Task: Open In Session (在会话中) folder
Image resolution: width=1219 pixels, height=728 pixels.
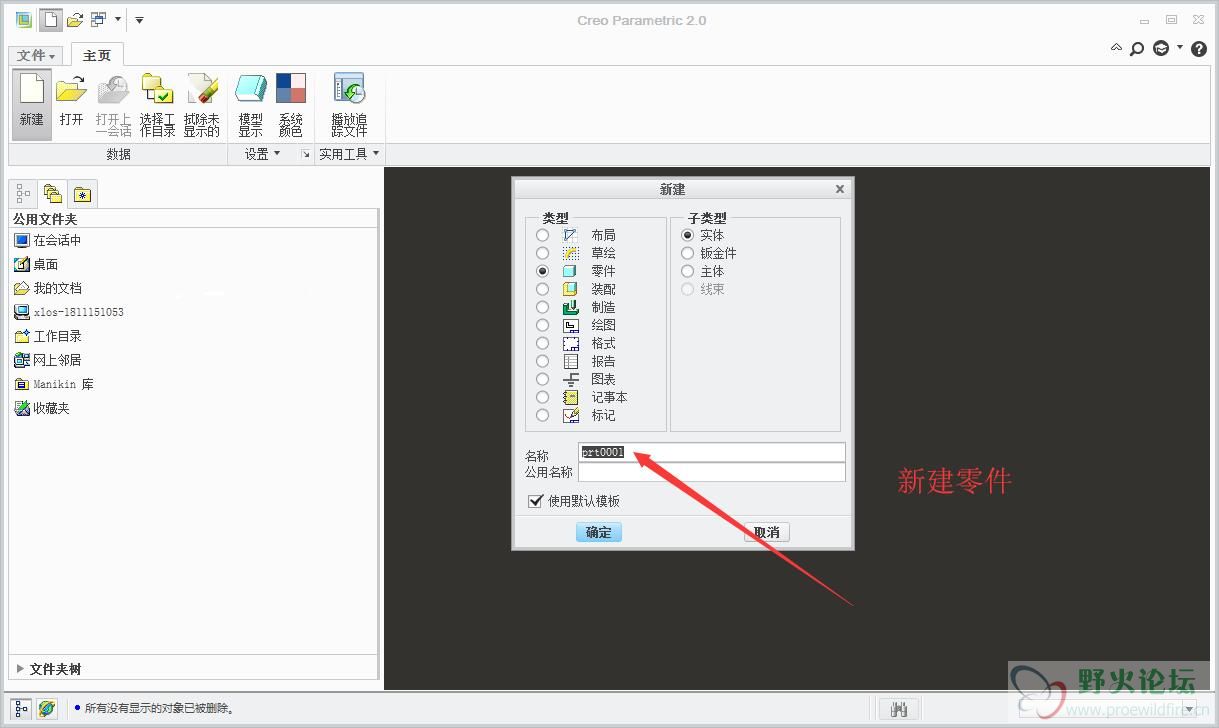Action: [x=47, y=240]
